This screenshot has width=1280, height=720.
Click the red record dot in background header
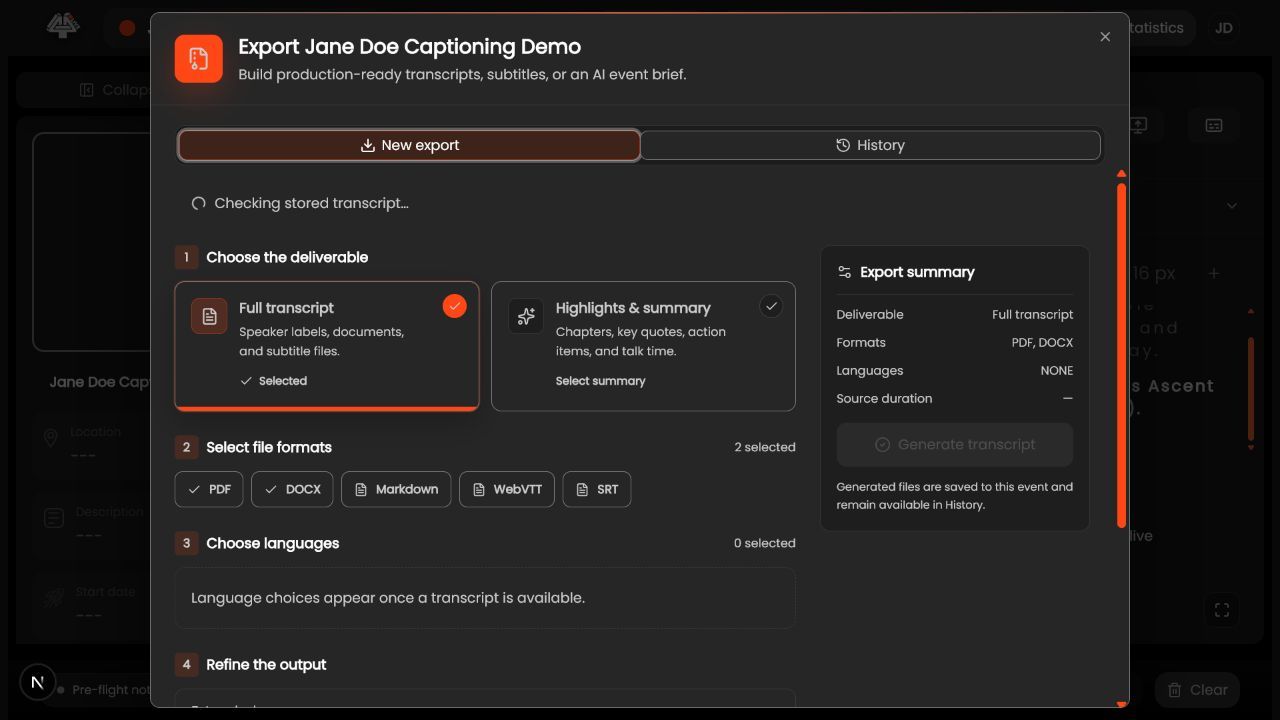click(127, 28)
